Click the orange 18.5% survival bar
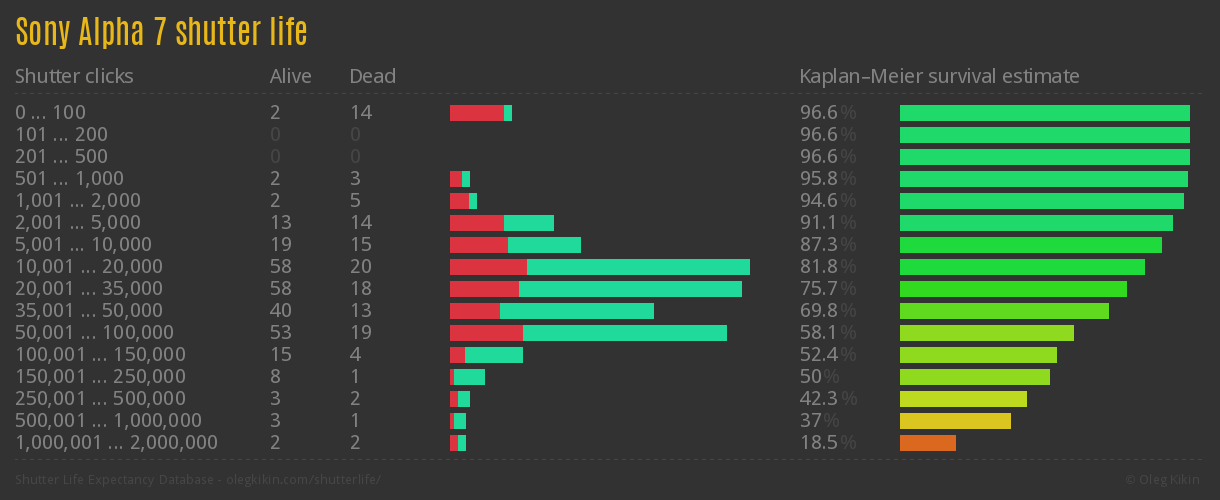The width and height of the screenshot is (1220, 500). [x=928, y=443]
